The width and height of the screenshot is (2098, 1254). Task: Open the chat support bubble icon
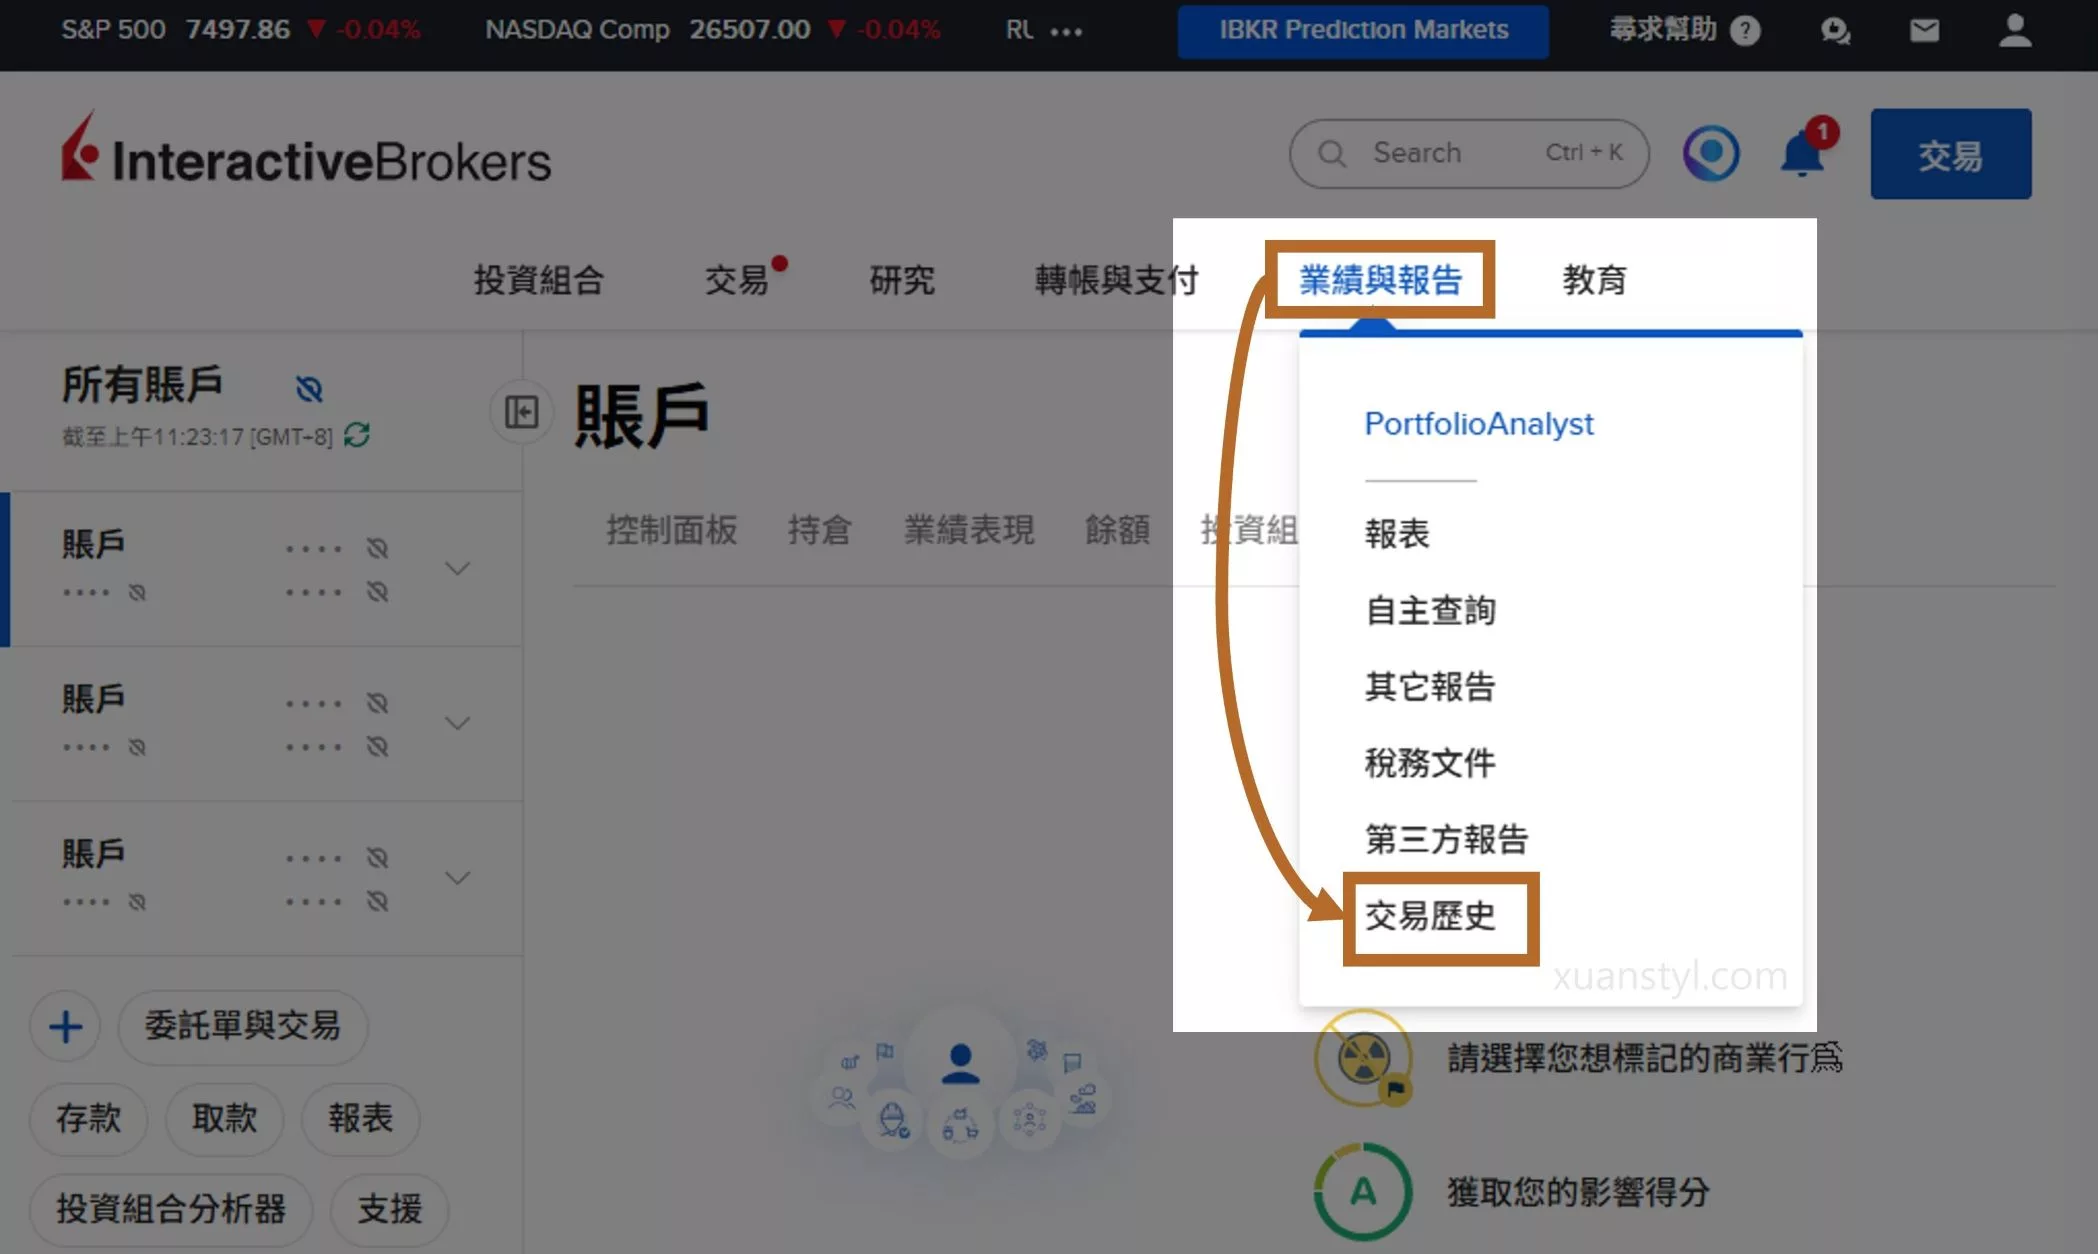[x=1835, y=31]
